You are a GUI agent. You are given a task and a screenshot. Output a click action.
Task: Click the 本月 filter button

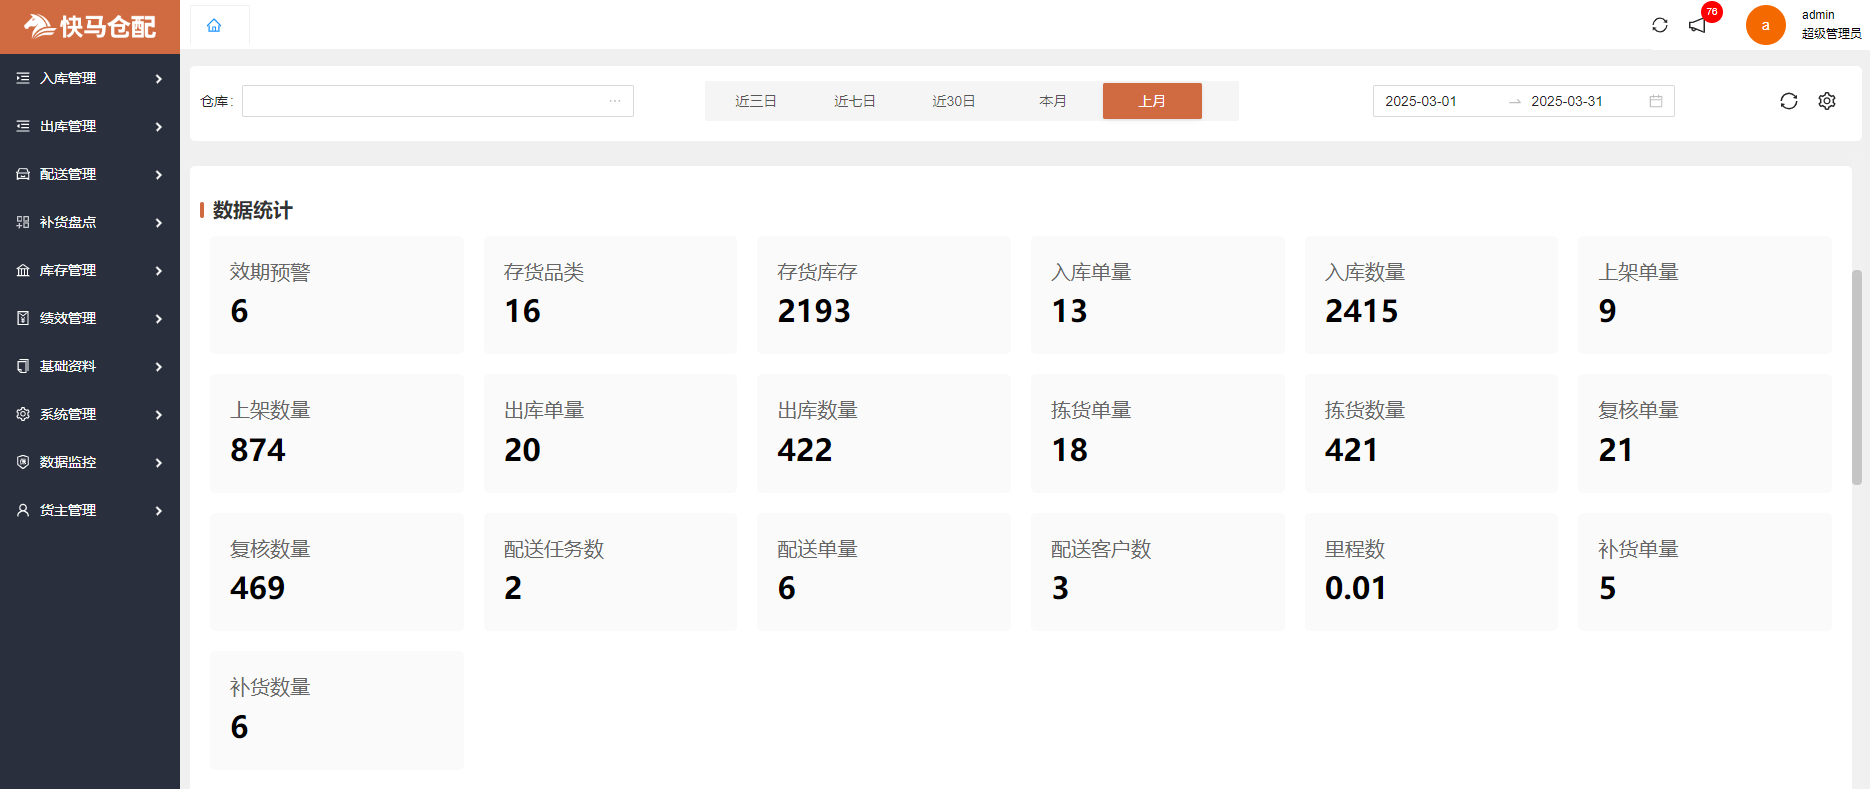pos(1052,101)
